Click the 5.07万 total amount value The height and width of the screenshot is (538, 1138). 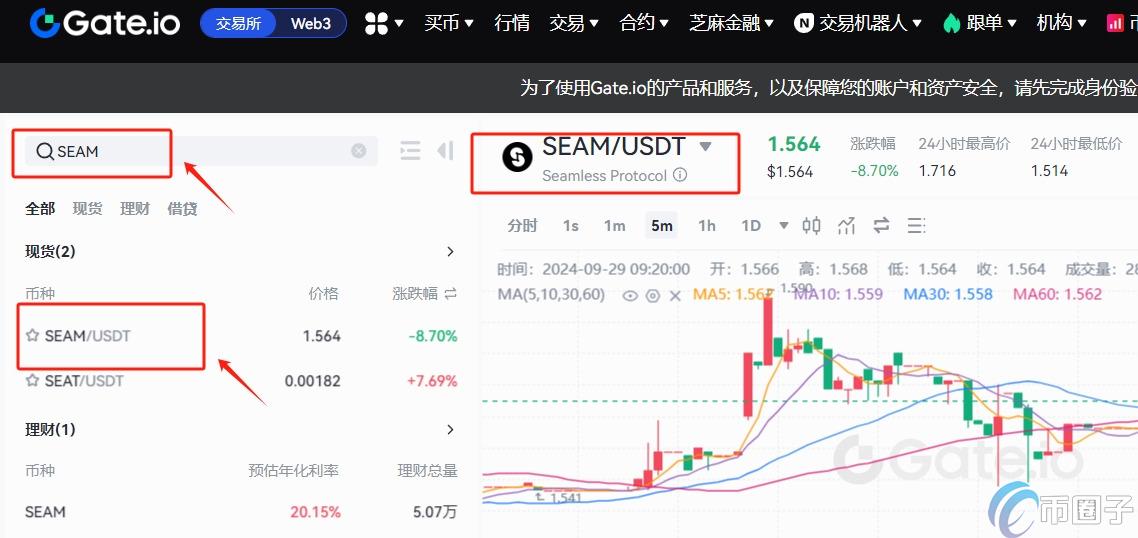pos(435,512)
